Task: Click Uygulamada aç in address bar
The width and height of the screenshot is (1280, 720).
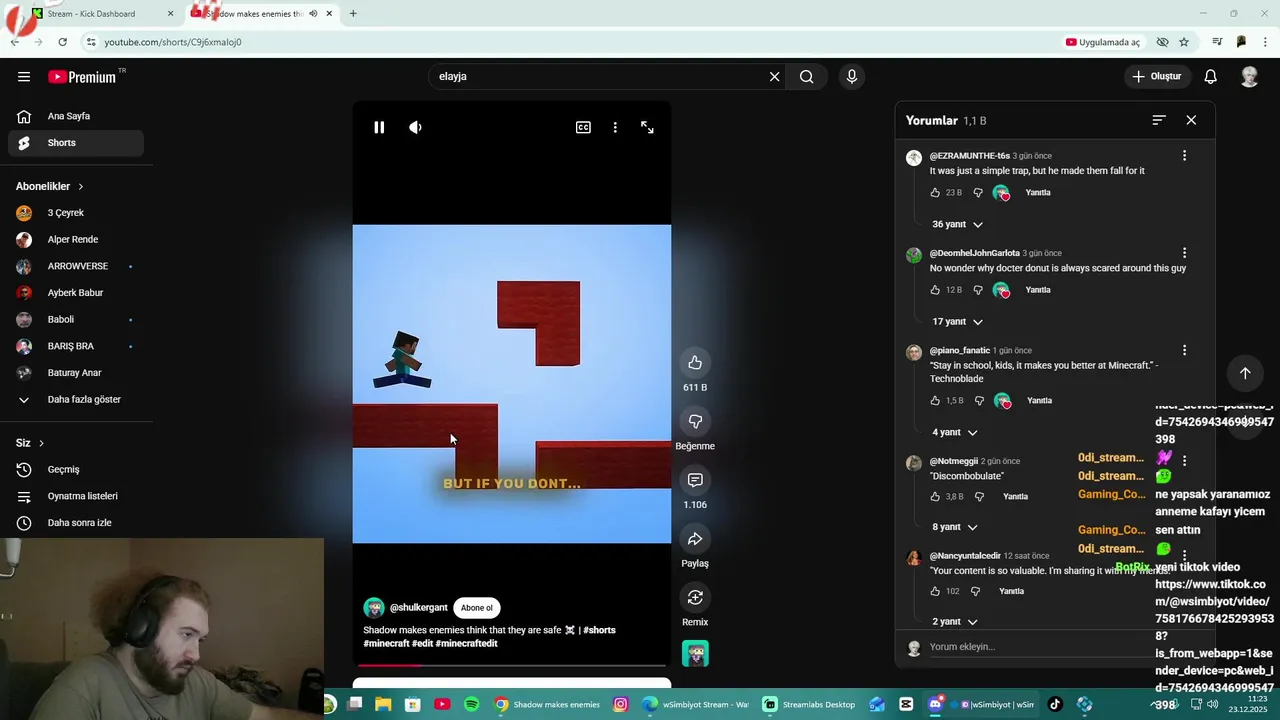Action: [1103, 42]
